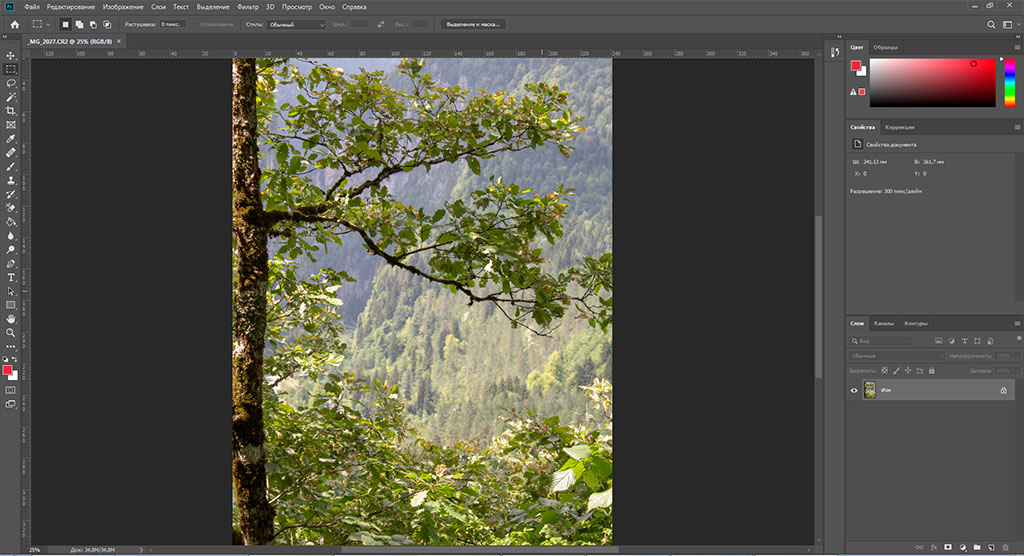Open the Фильтр menu
1024x556 pixels.
pyautogui.click(x=248, y=7)
